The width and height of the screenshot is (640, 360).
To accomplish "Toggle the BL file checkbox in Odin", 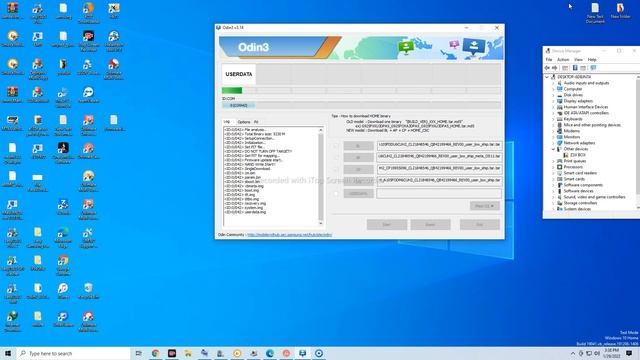I will [x=336, y=146].
